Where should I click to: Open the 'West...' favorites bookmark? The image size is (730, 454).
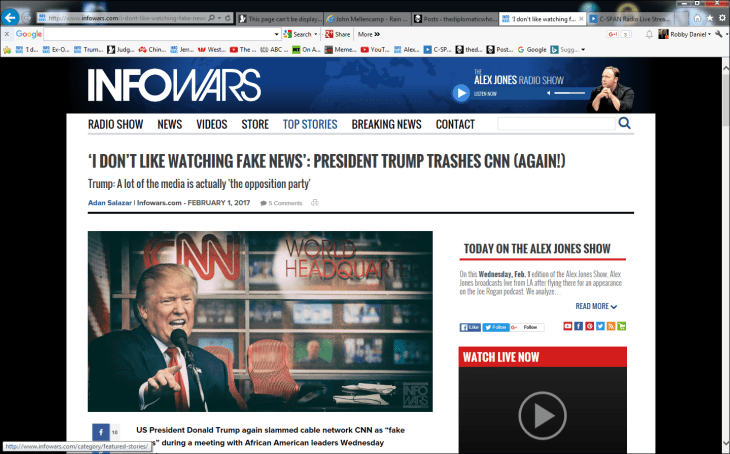[212, 49]
